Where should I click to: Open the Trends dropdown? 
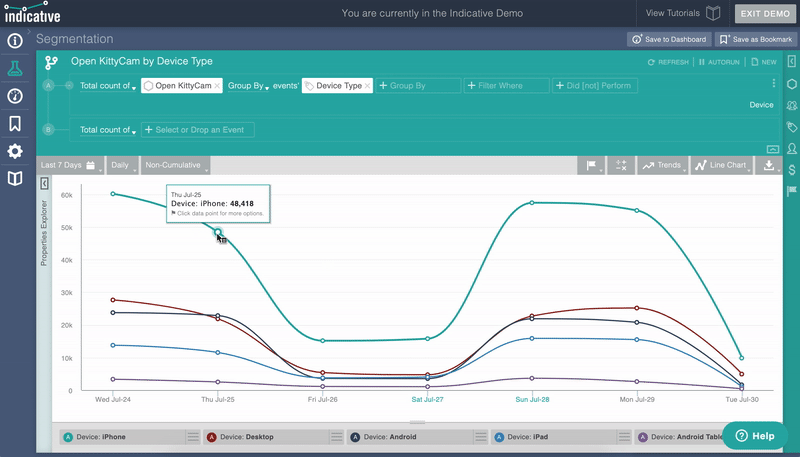pos(663,165)
